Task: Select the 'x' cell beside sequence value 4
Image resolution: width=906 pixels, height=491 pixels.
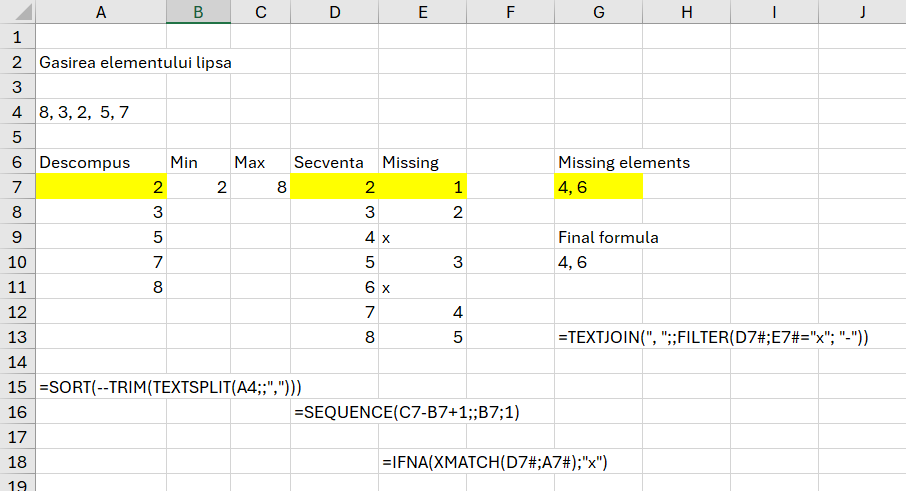Action: [422, 238]
